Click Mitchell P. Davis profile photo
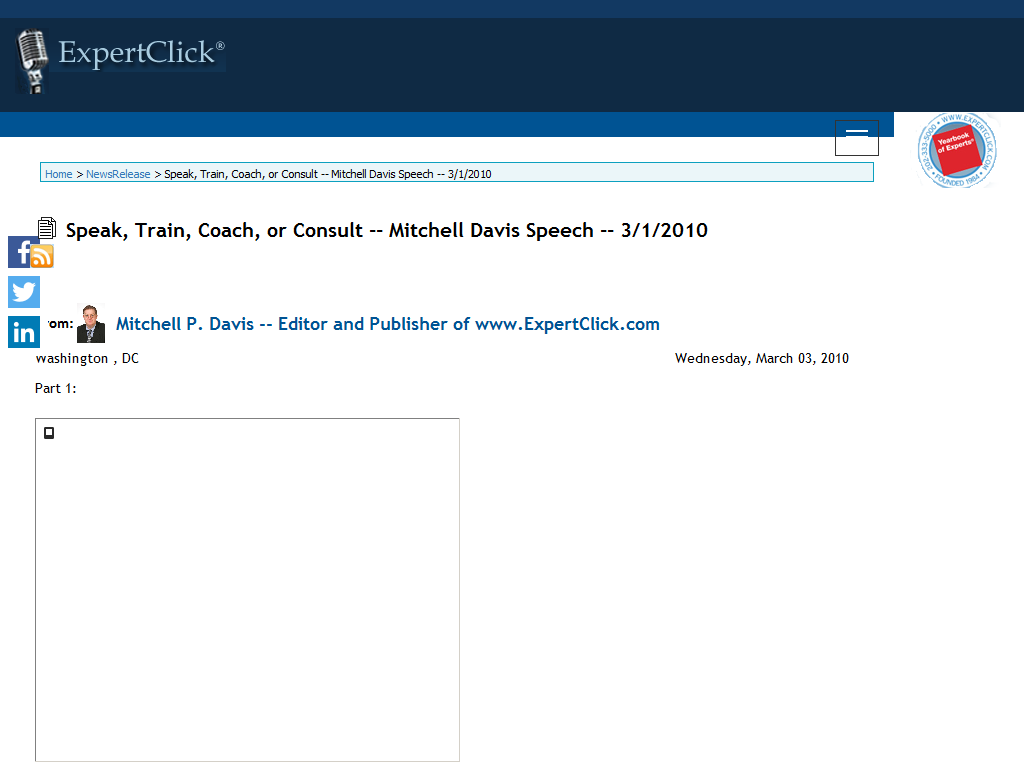 91,323
